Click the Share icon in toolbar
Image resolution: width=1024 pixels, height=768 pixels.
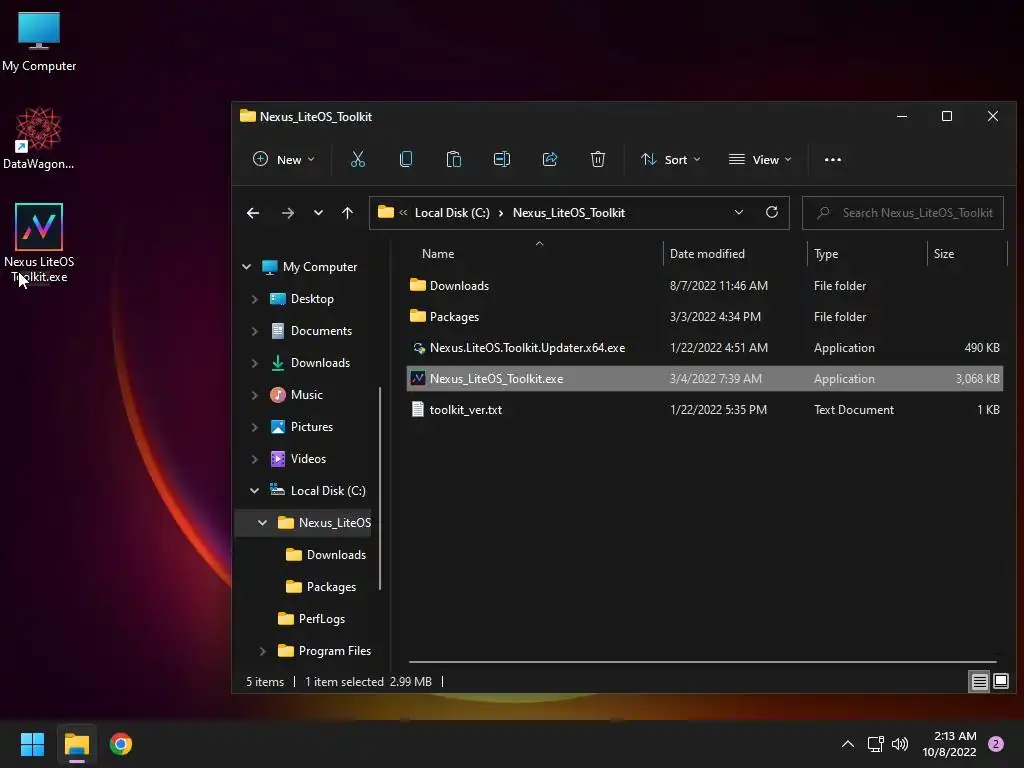pyautogui.click(x=550, y=159)
